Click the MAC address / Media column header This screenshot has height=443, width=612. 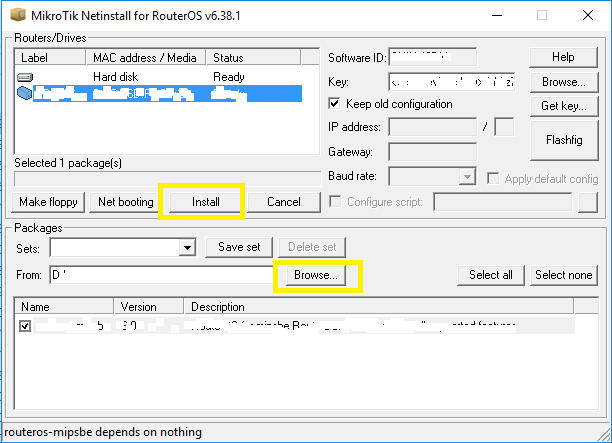coord(145,58)
